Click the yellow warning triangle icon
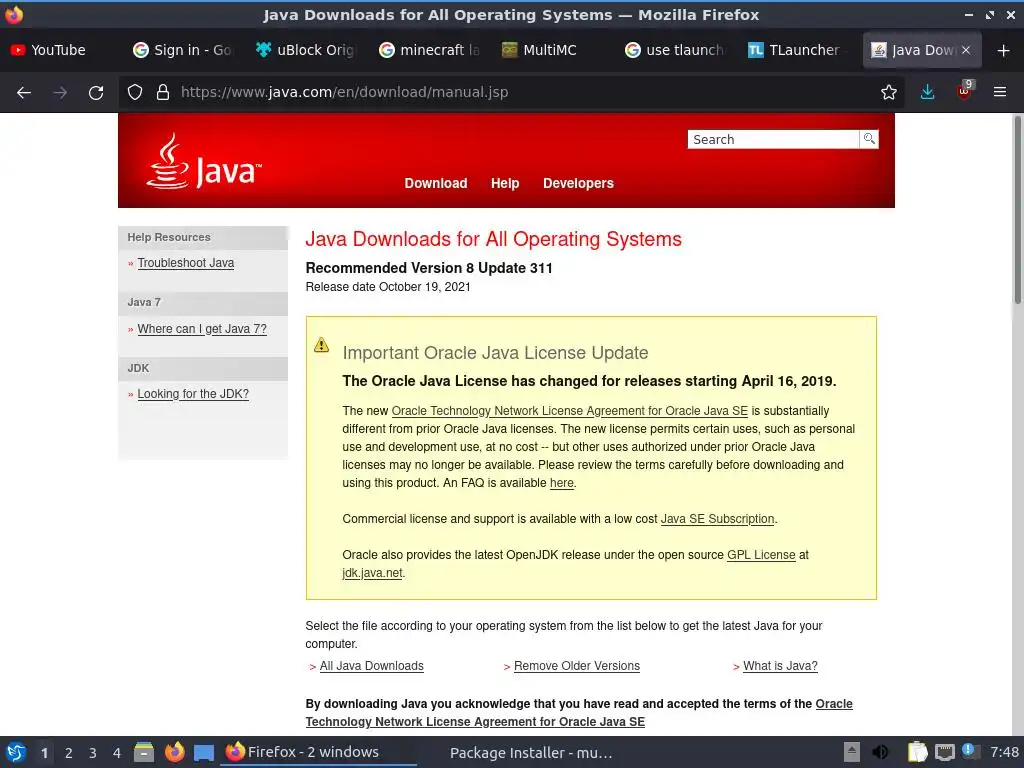 pos(321,345)
